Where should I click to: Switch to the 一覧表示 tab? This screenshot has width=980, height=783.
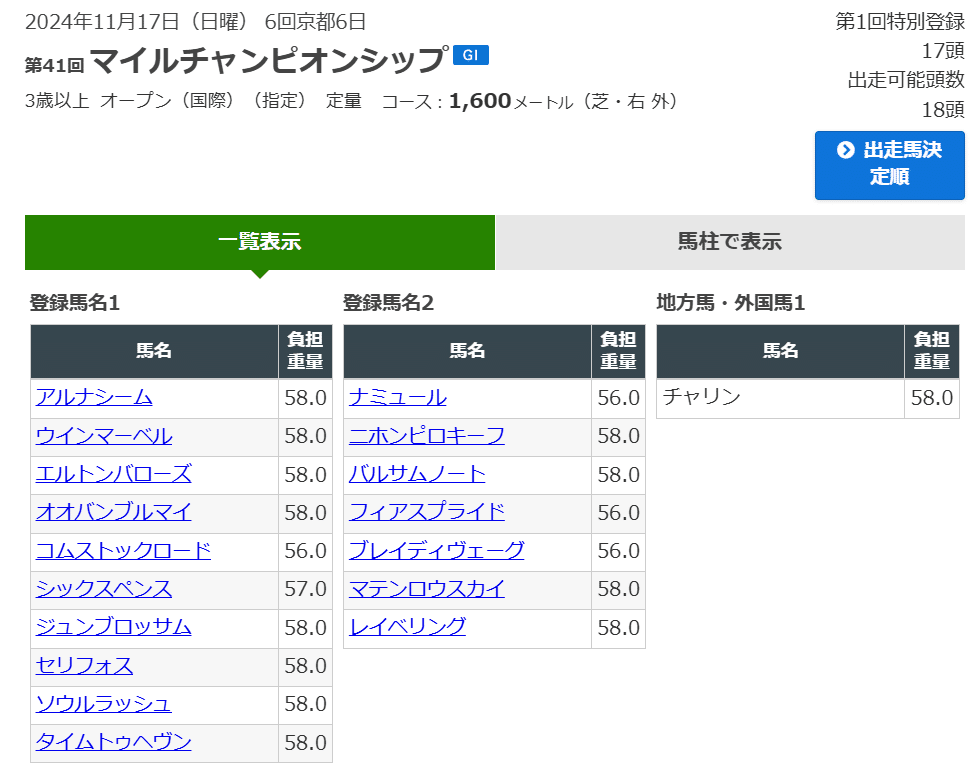tap(260, 242)
